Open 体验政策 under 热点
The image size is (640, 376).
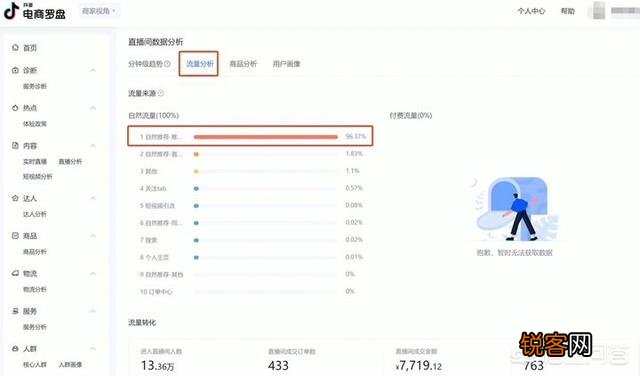point(35,124)
